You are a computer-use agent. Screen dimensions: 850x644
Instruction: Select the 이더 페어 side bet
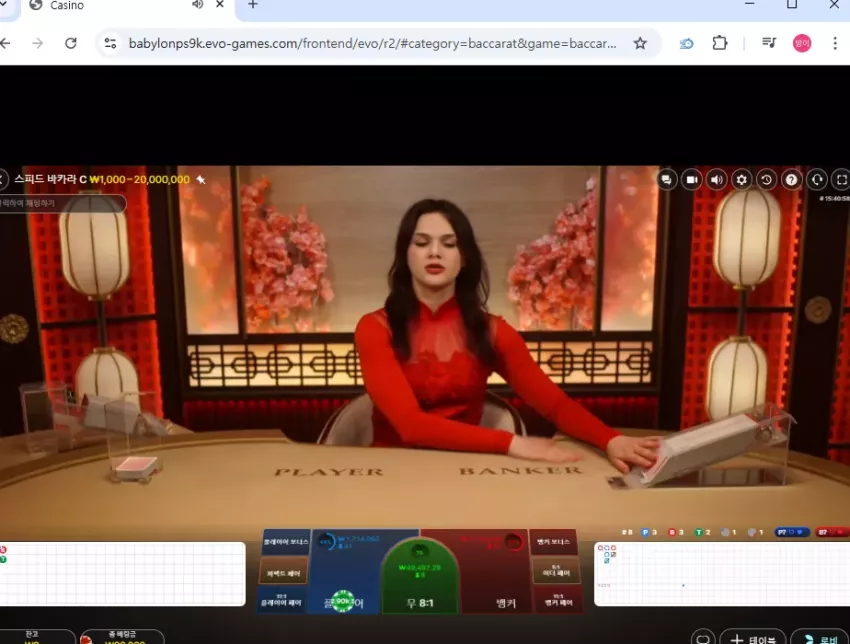(556, 571)
